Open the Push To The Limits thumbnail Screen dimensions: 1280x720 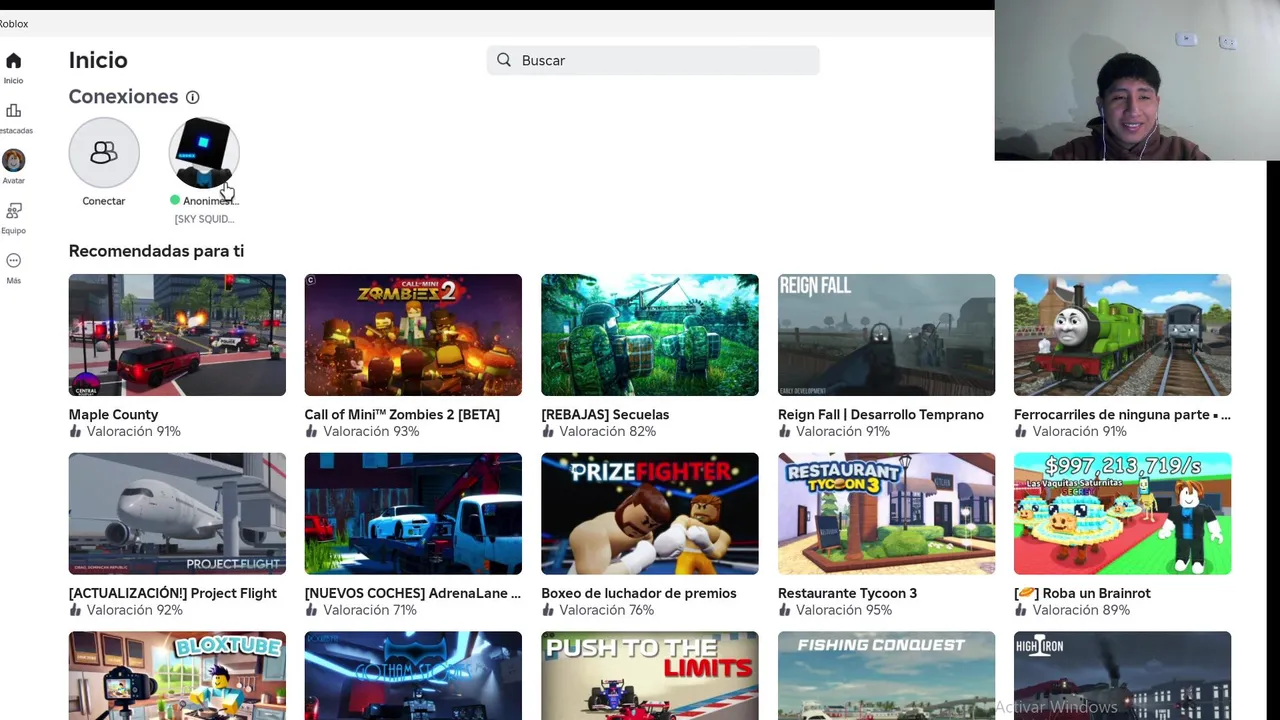click(650, 676)
